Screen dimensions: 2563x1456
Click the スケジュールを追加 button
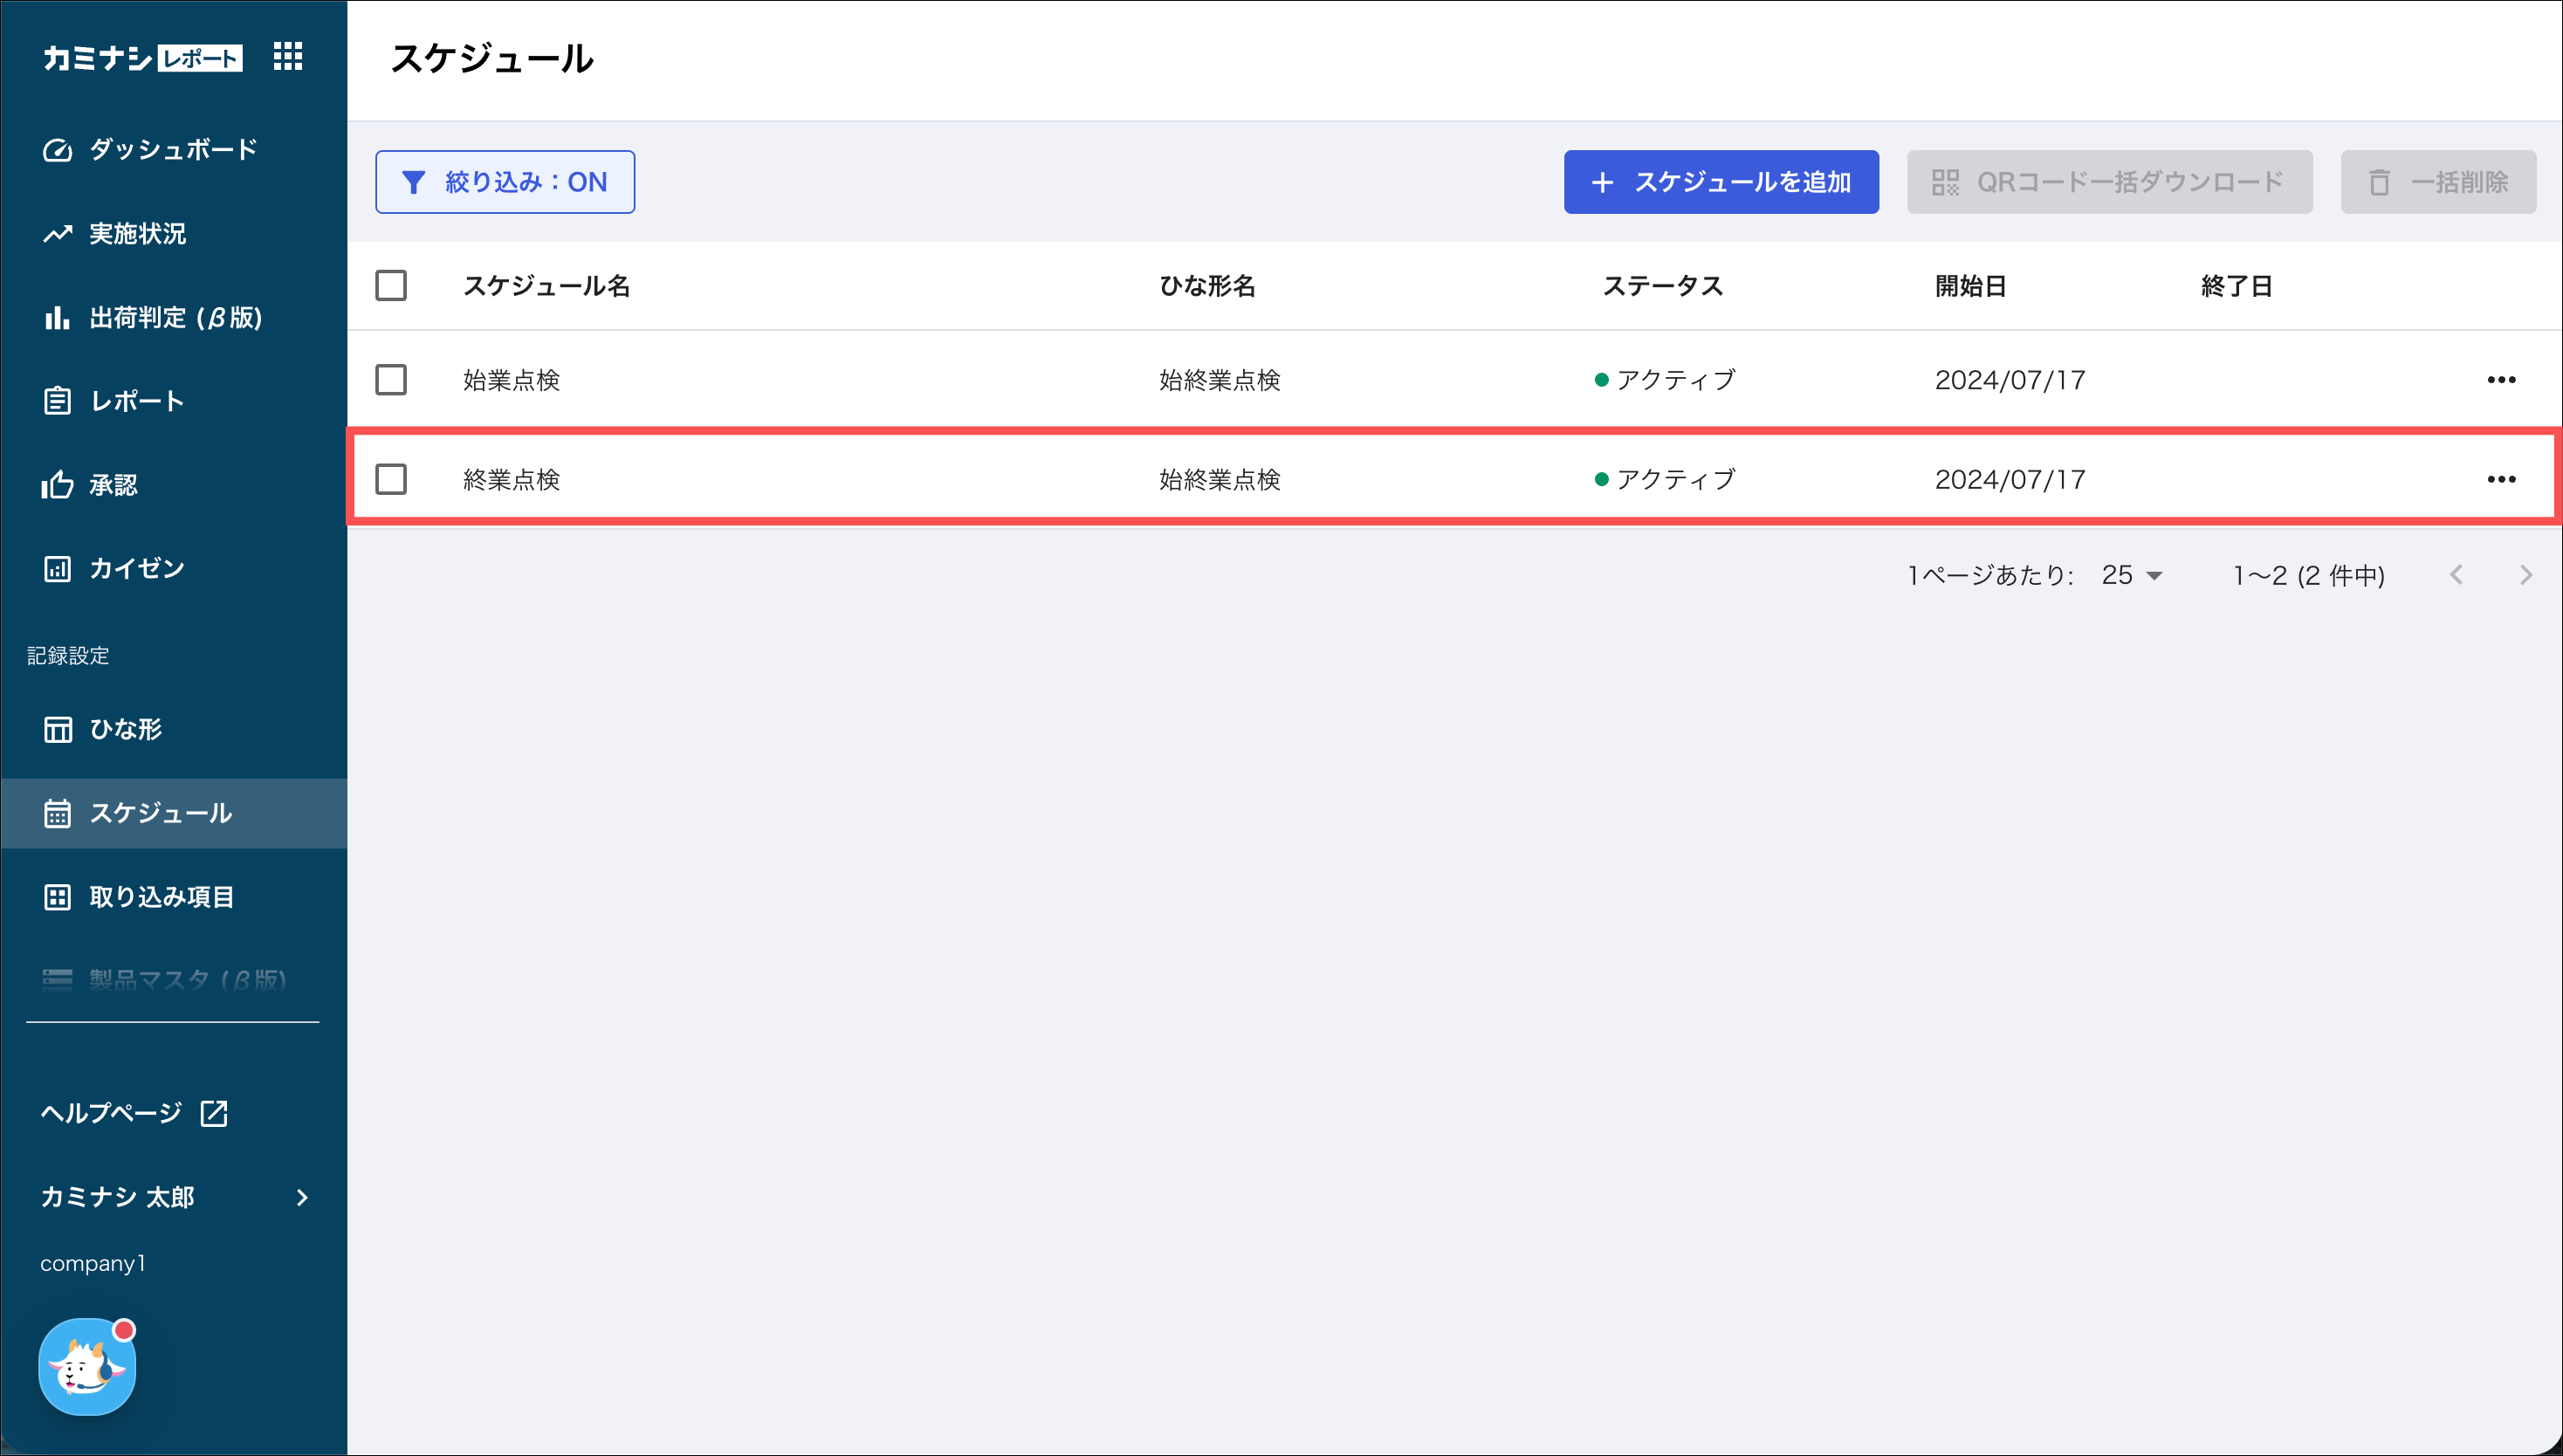pos(1720,182)
